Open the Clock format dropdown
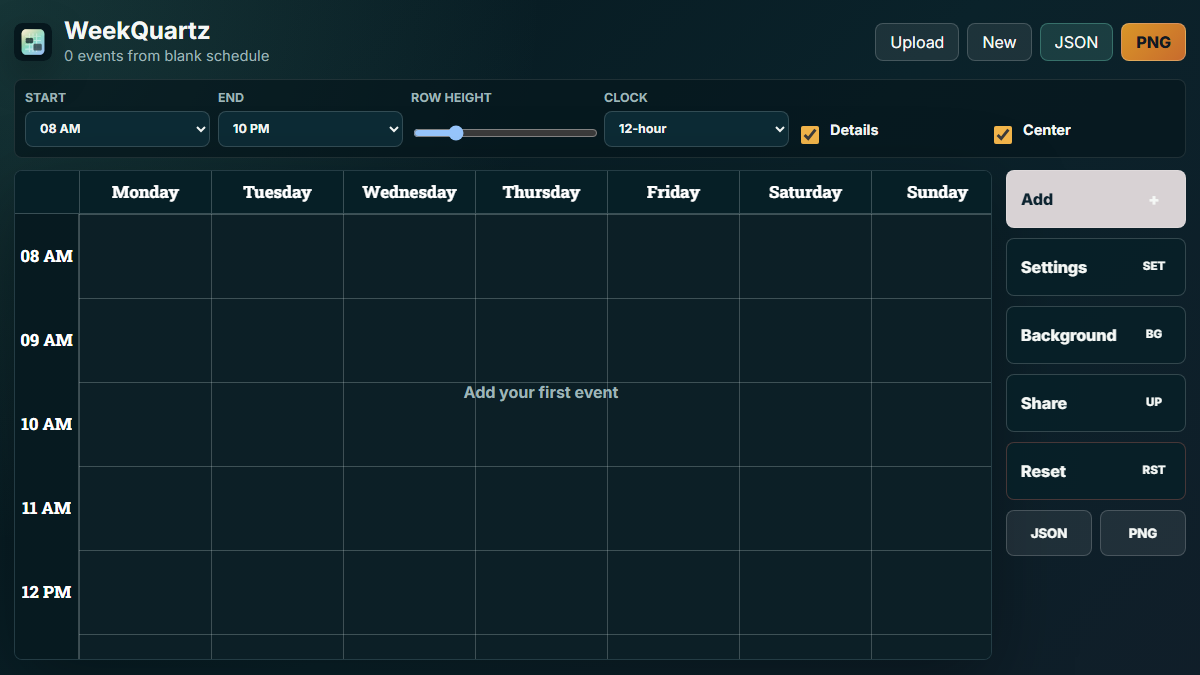Viewport: 1200px width, 675px height. [696, 129]
